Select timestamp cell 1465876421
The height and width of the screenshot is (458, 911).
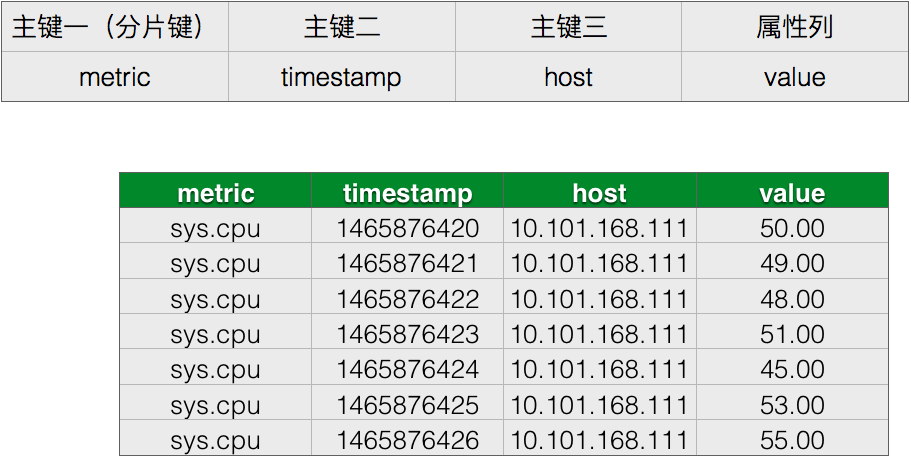click(407, 261)
